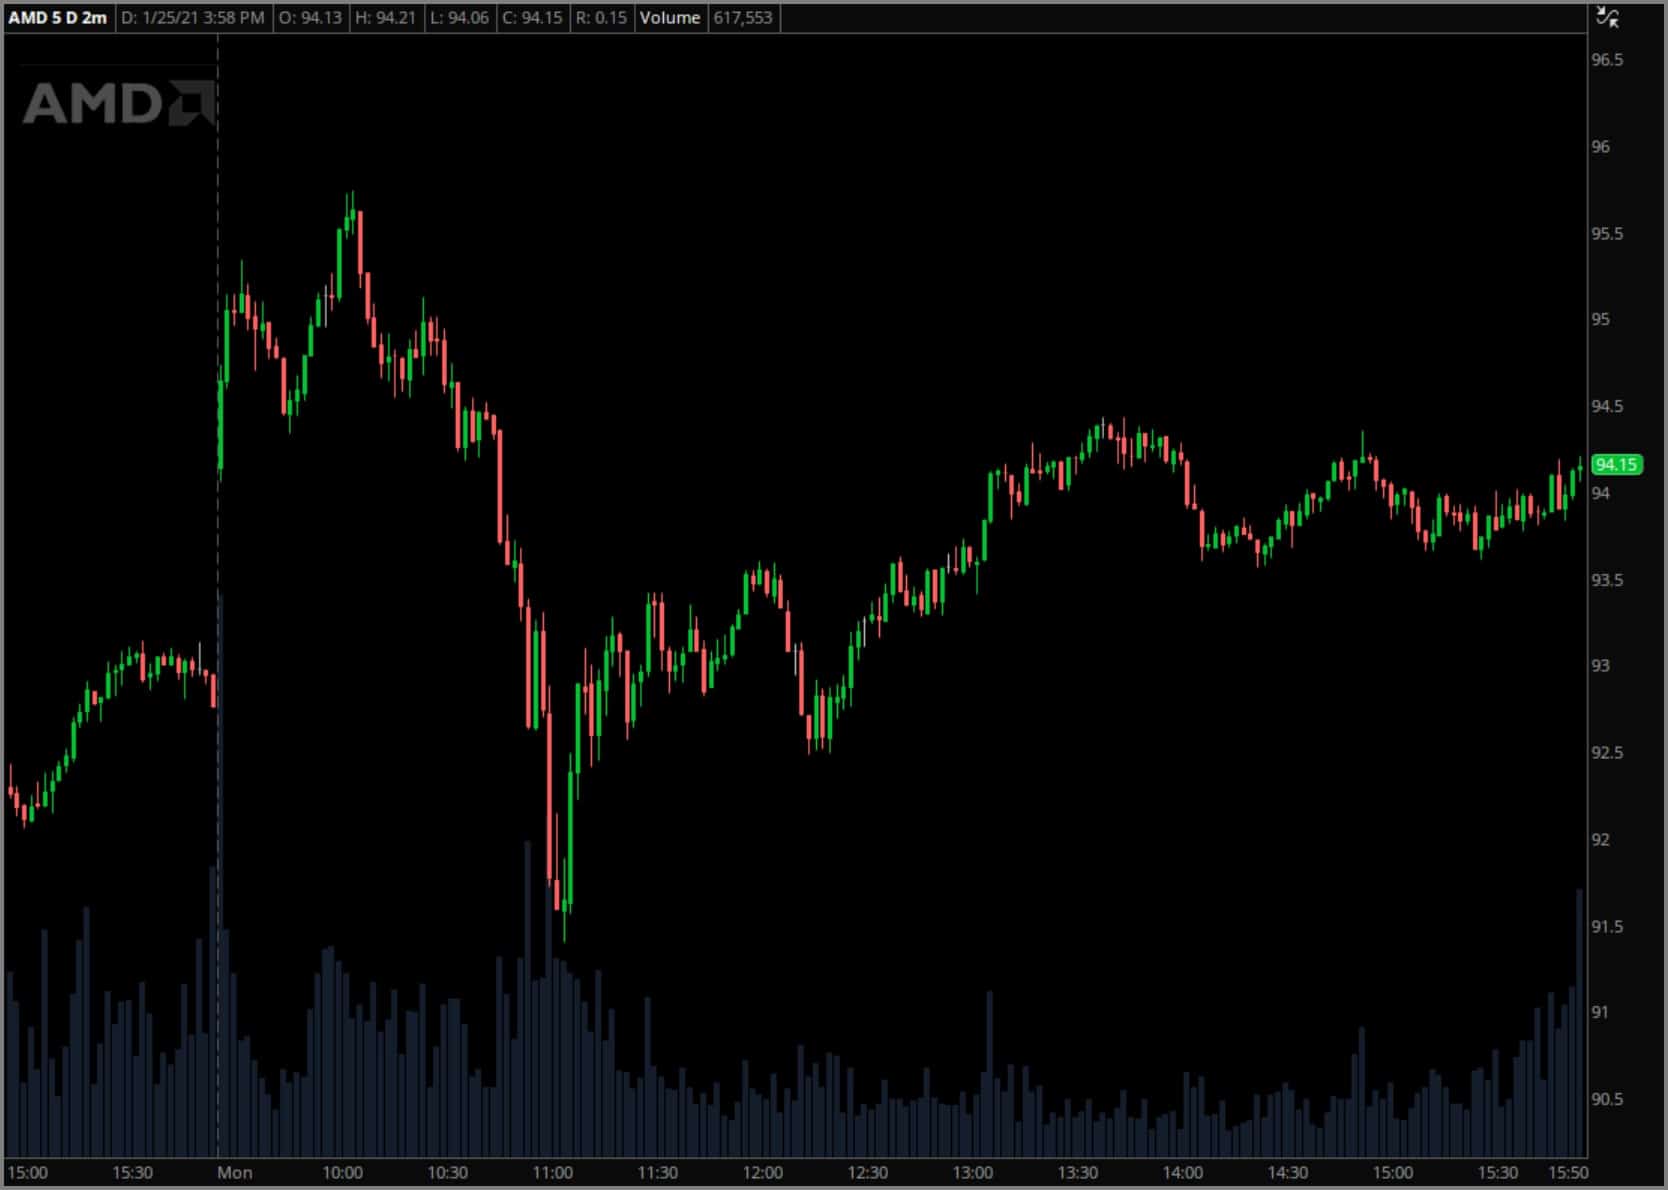
Task: Click the 15:00 label right of 14:30
Action: point(1393,1172)
